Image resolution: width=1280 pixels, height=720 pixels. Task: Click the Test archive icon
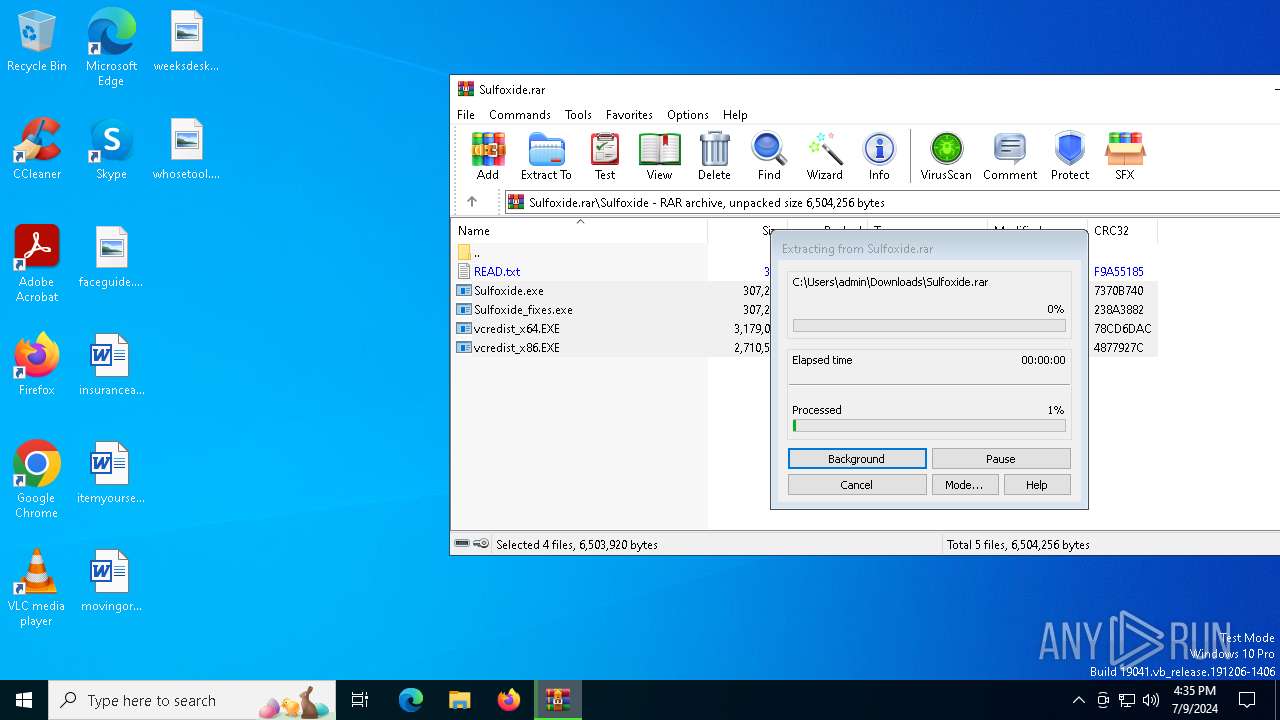(605, 156)
